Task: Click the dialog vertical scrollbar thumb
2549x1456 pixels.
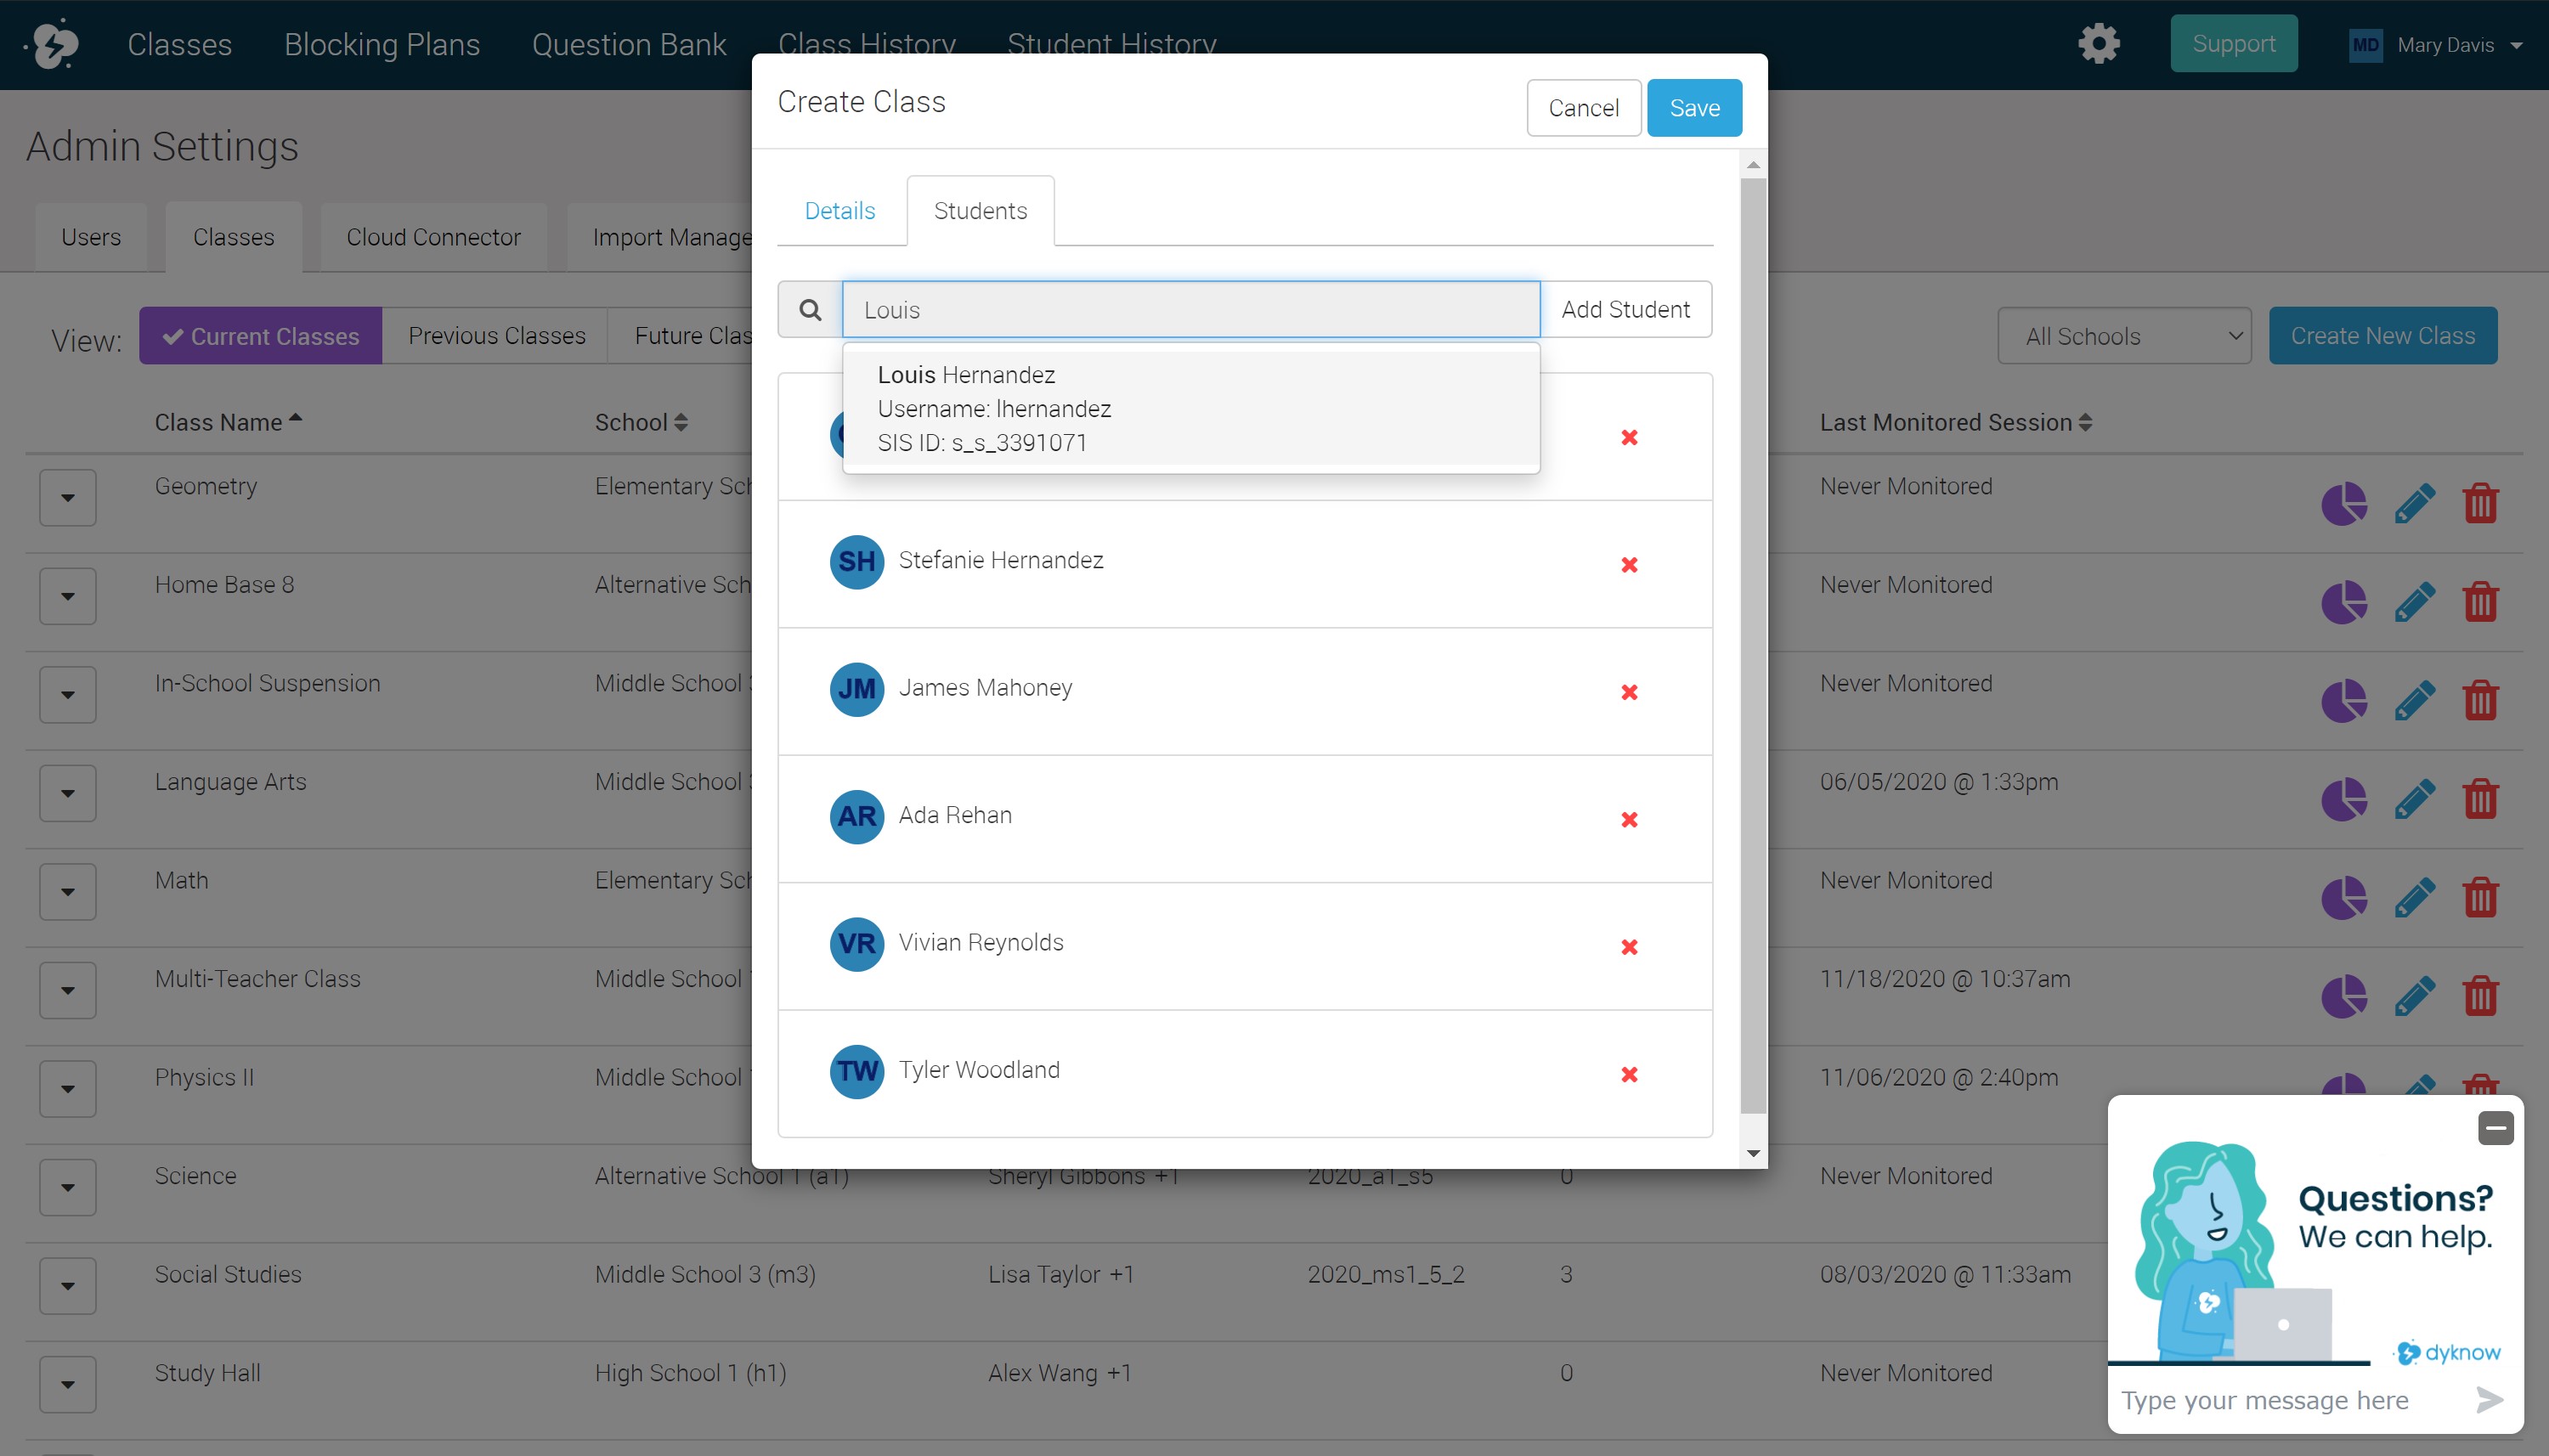Action: click(x=1753, y=646)
